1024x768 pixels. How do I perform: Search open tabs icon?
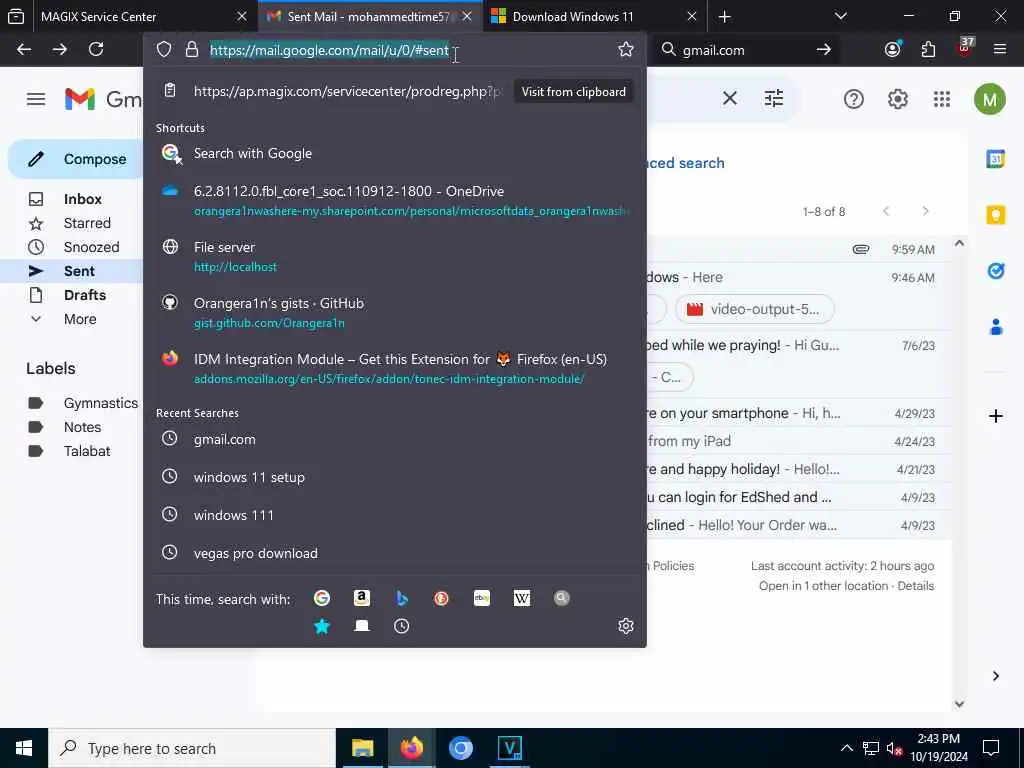(x=362, y=626)
